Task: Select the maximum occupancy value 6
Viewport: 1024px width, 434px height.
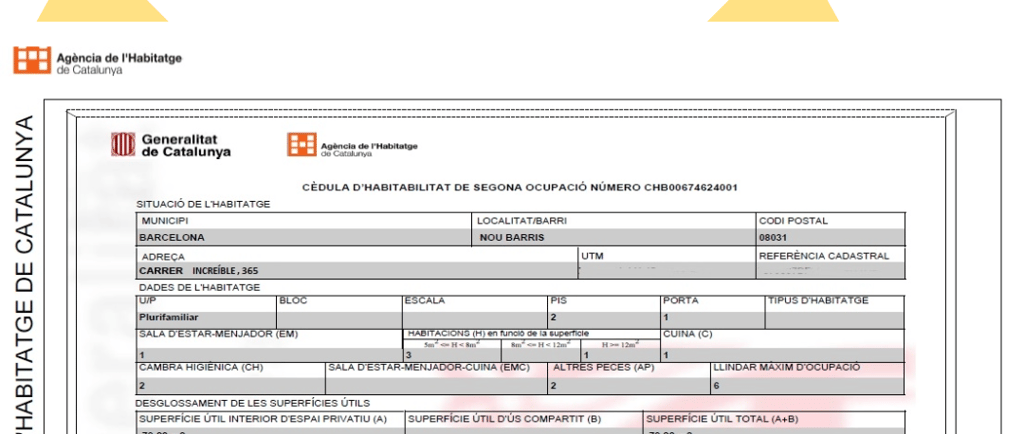Action: coord(716,386)
